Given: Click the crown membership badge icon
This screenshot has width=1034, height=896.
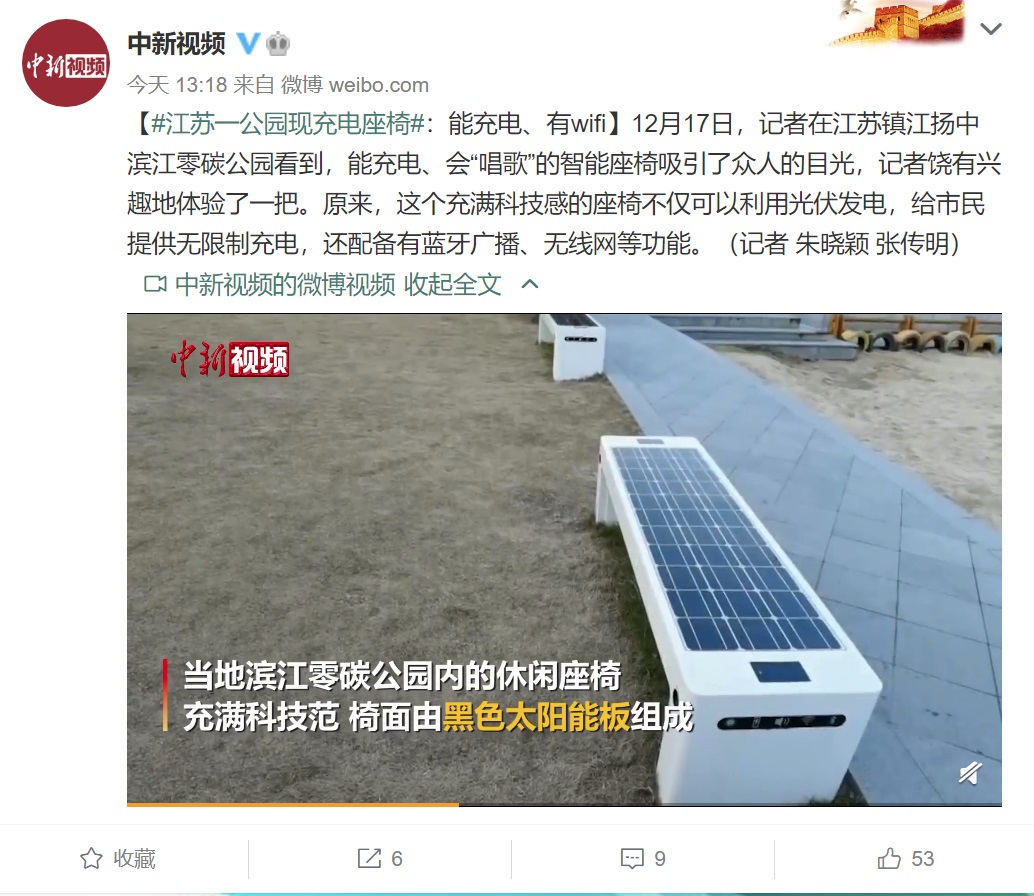Looking at the screenshot, I should [278, 44].
